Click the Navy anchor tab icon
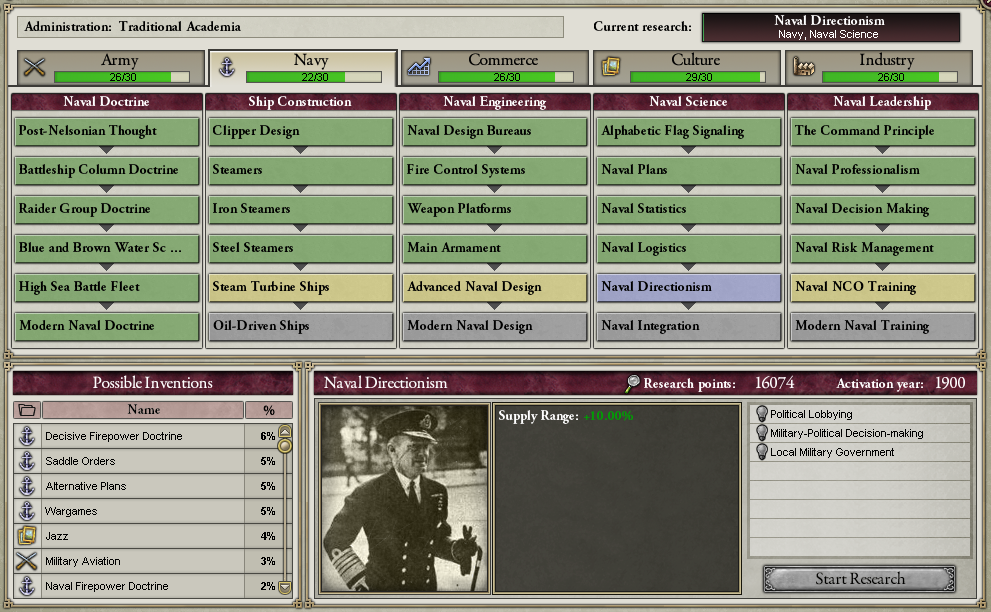991x612 pixels. [226, 66]
